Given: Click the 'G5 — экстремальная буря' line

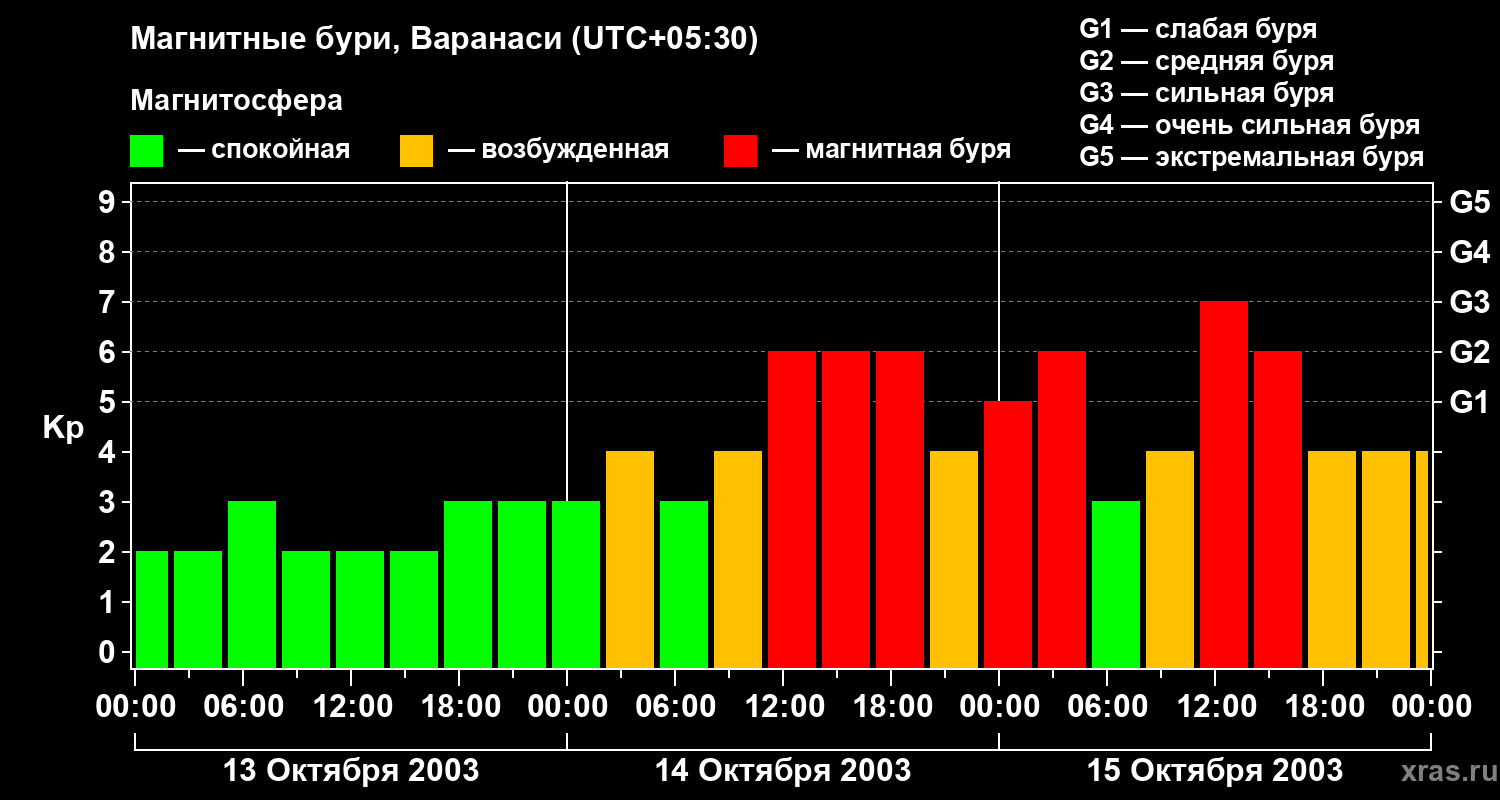Looking at the screenshot, I should click(x=1251, y=157).
